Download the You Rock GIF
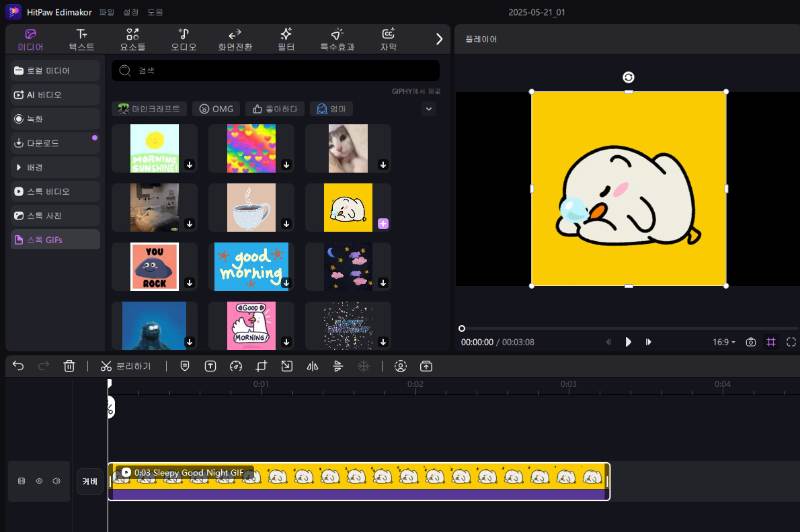 pyautogui.click(x=189, y=283)
